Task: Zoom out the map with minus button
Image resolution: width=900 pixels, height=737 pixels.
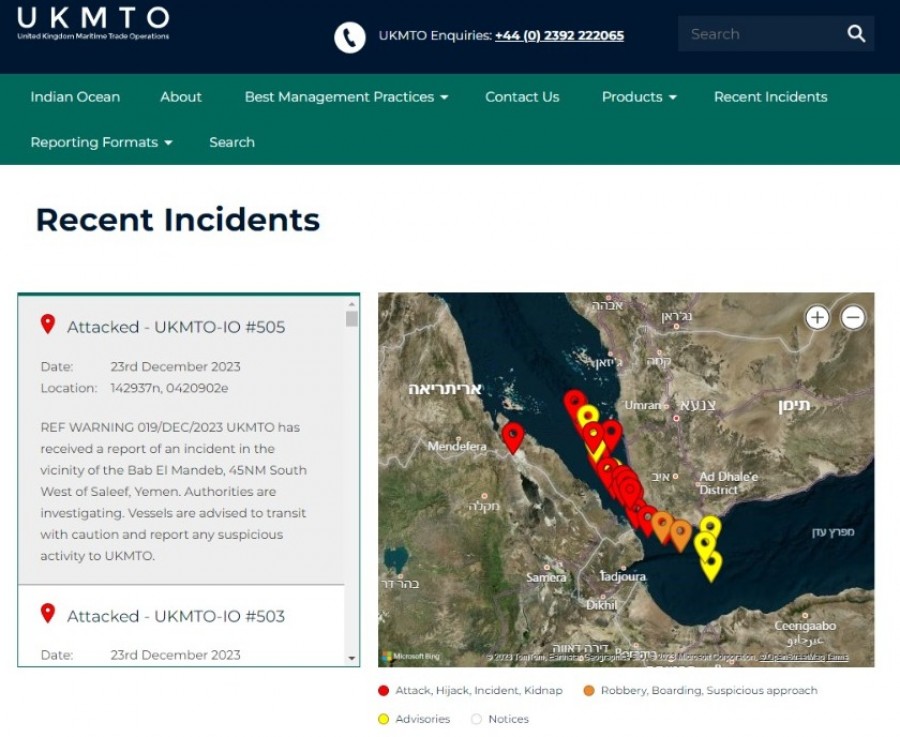Action: click(852, 318)
